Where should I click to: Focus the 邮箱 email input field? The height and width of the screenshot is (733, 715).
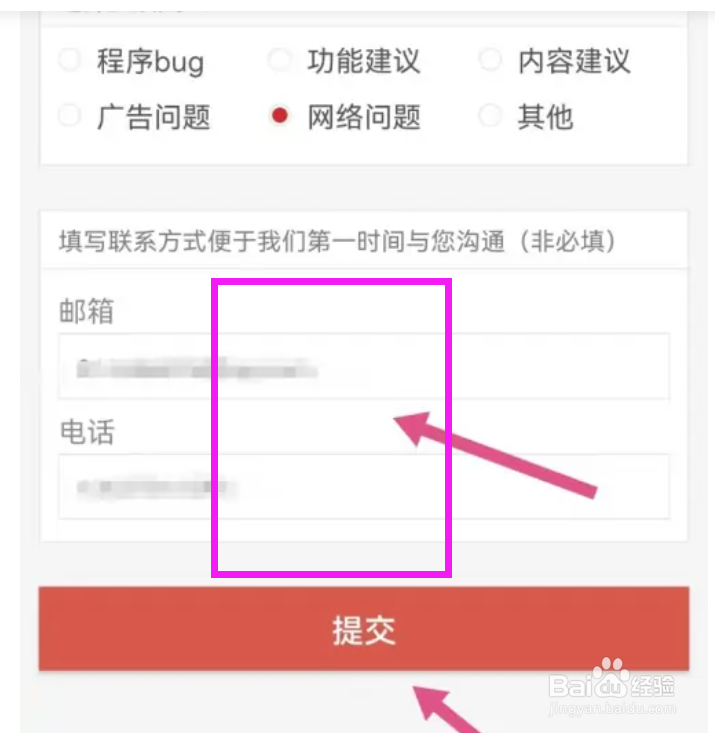coord(364,366)
